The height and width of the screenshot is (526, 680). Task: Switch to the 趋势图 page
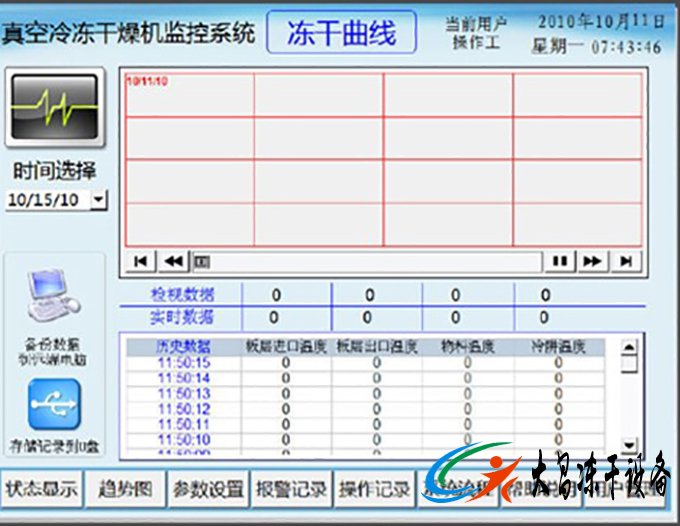(x=125, y=489)
